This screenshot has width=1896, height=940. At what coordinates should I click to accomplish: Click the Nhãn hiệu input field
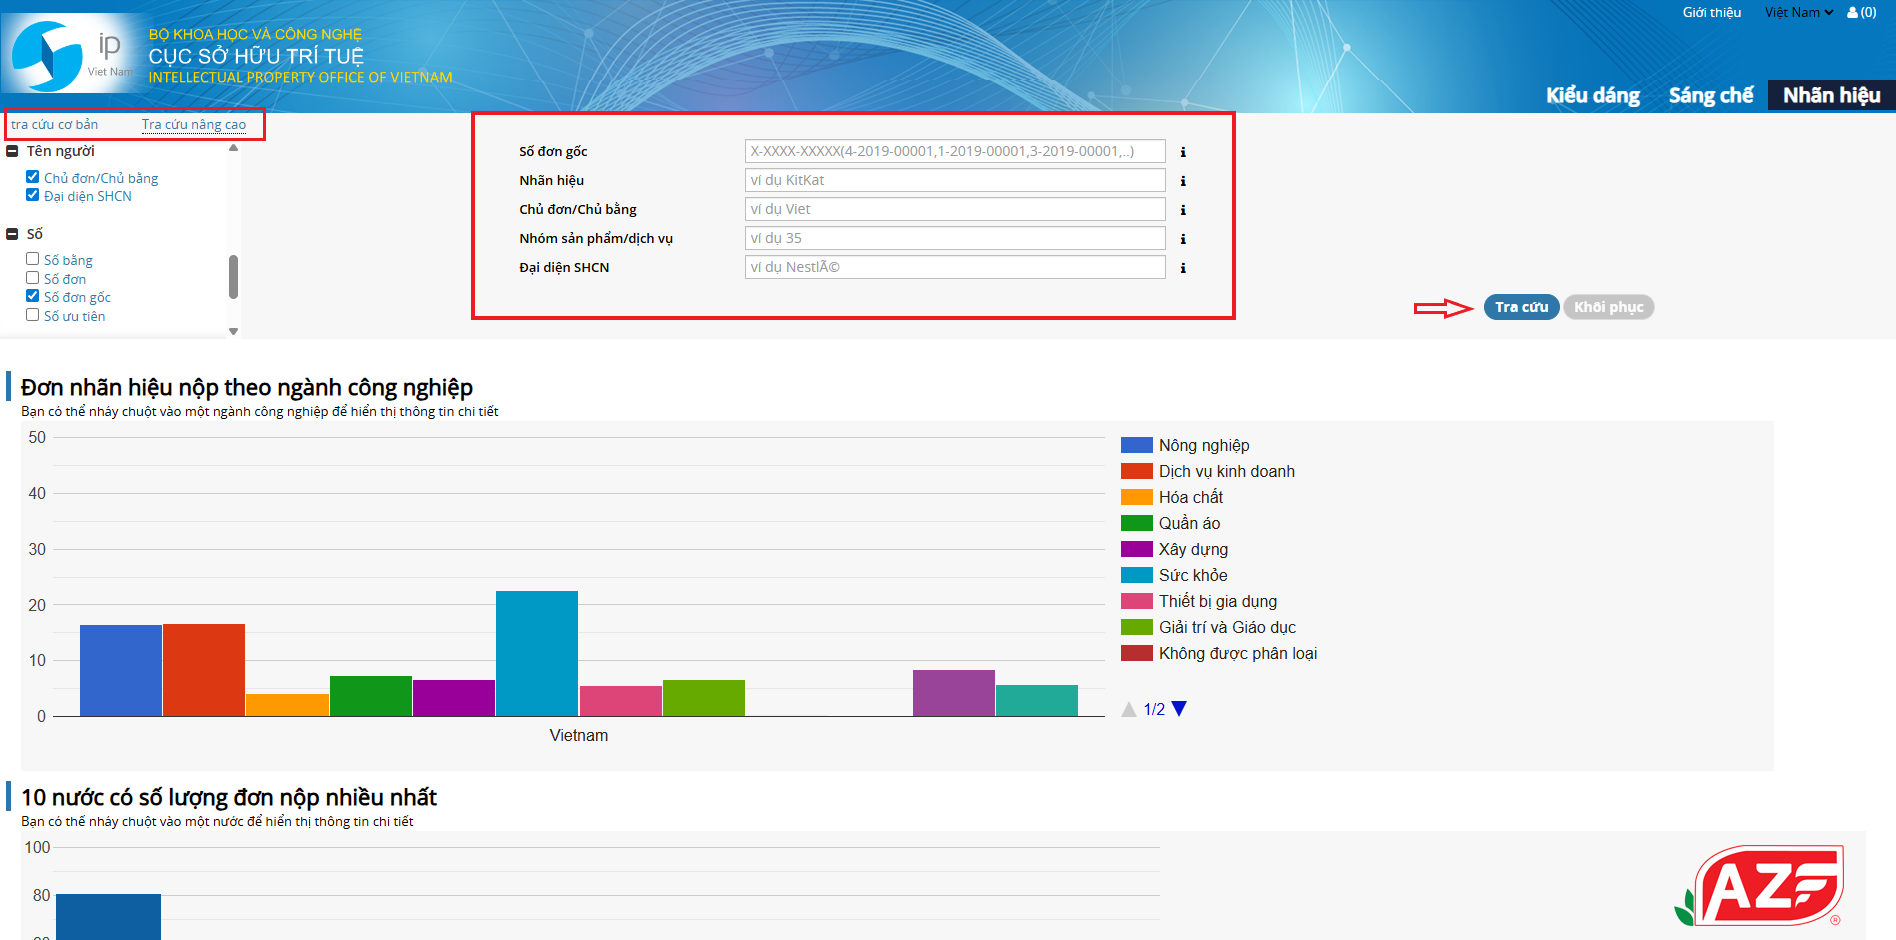pos(954,180)
